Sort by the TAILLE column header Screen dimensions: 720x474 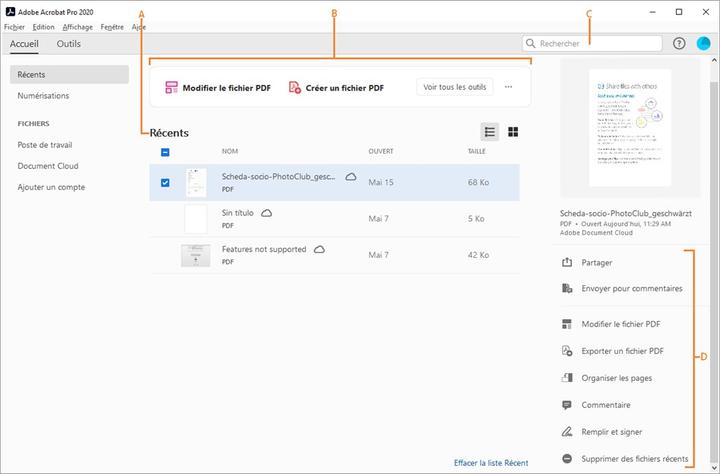(x=477, y=151)
